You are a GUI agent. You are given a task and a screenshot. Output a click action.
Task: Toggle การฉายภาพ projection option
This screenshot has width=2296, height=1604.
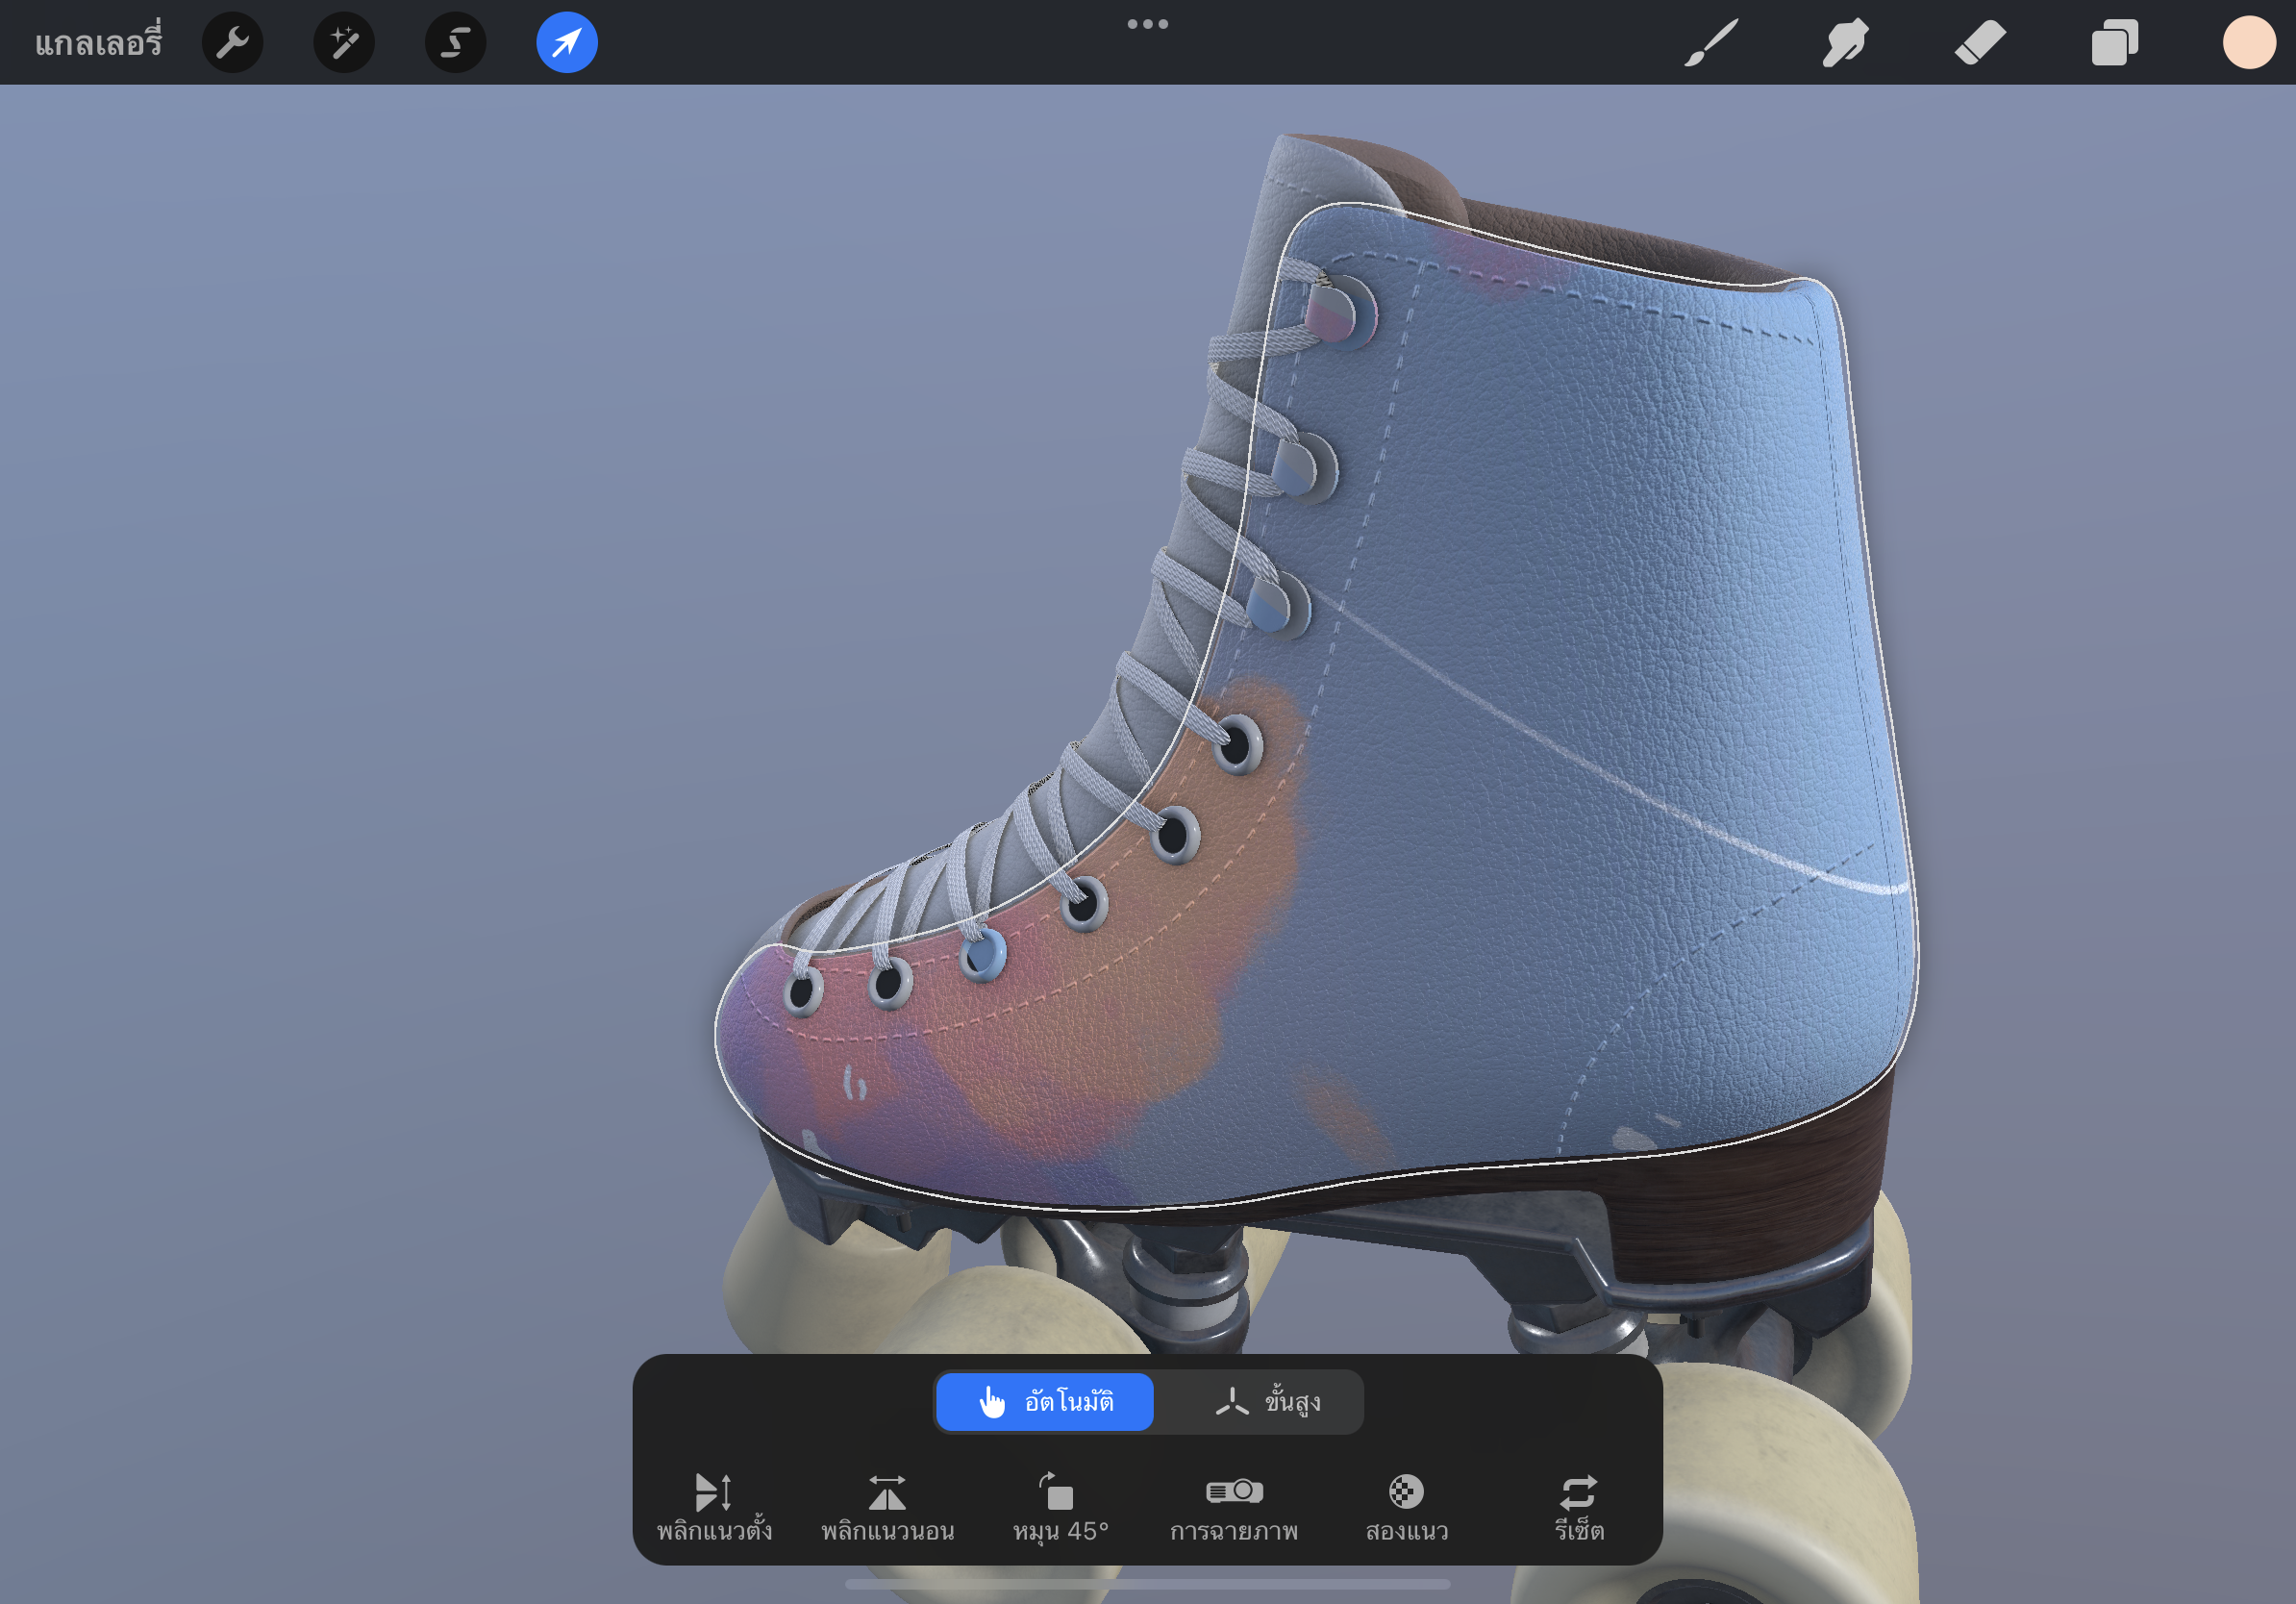1234,1507
